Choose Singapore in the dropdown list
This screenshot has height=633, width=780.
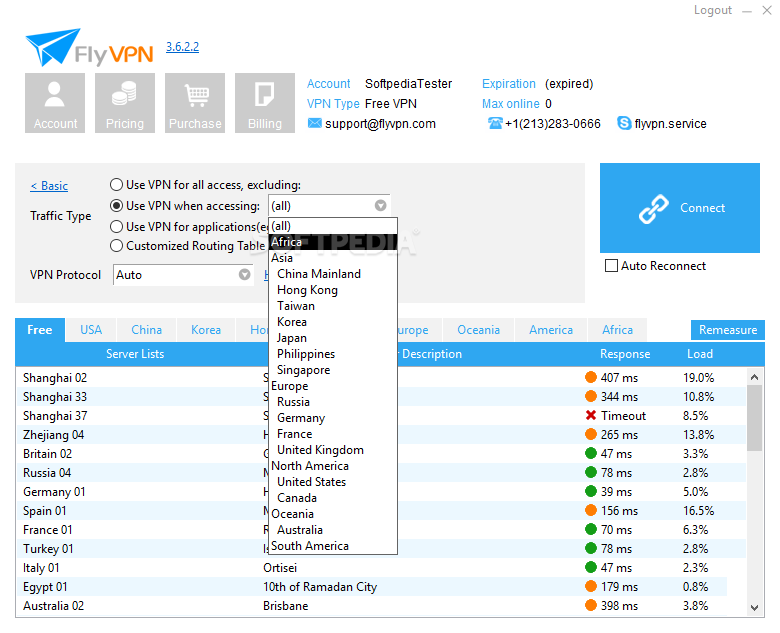point(333,370)
